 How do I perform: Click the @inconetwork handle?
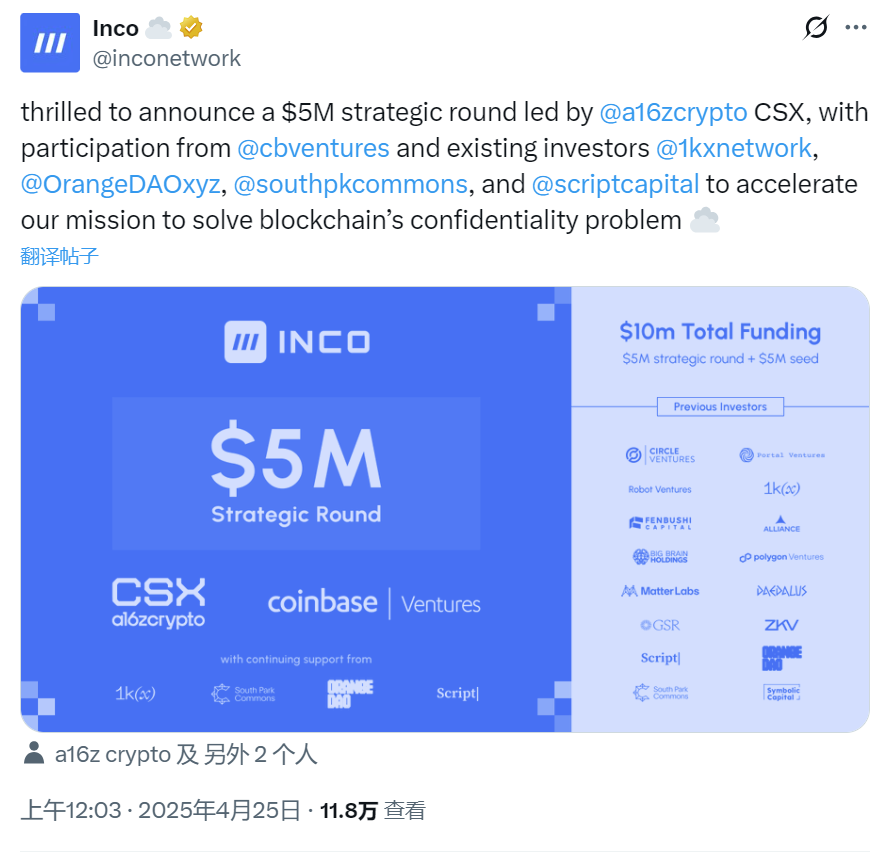tap(166, 58)
